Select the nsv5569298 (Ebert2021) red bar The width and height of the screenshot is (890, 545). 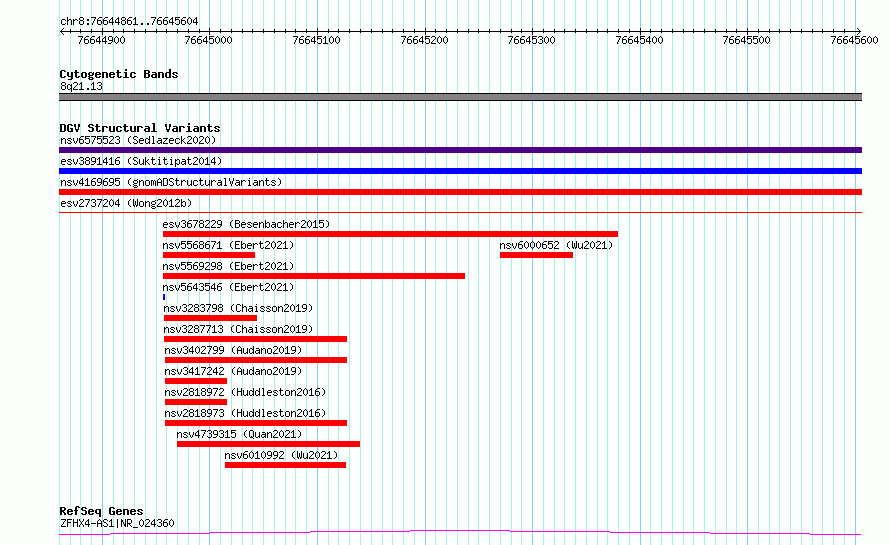coord(314,276)
